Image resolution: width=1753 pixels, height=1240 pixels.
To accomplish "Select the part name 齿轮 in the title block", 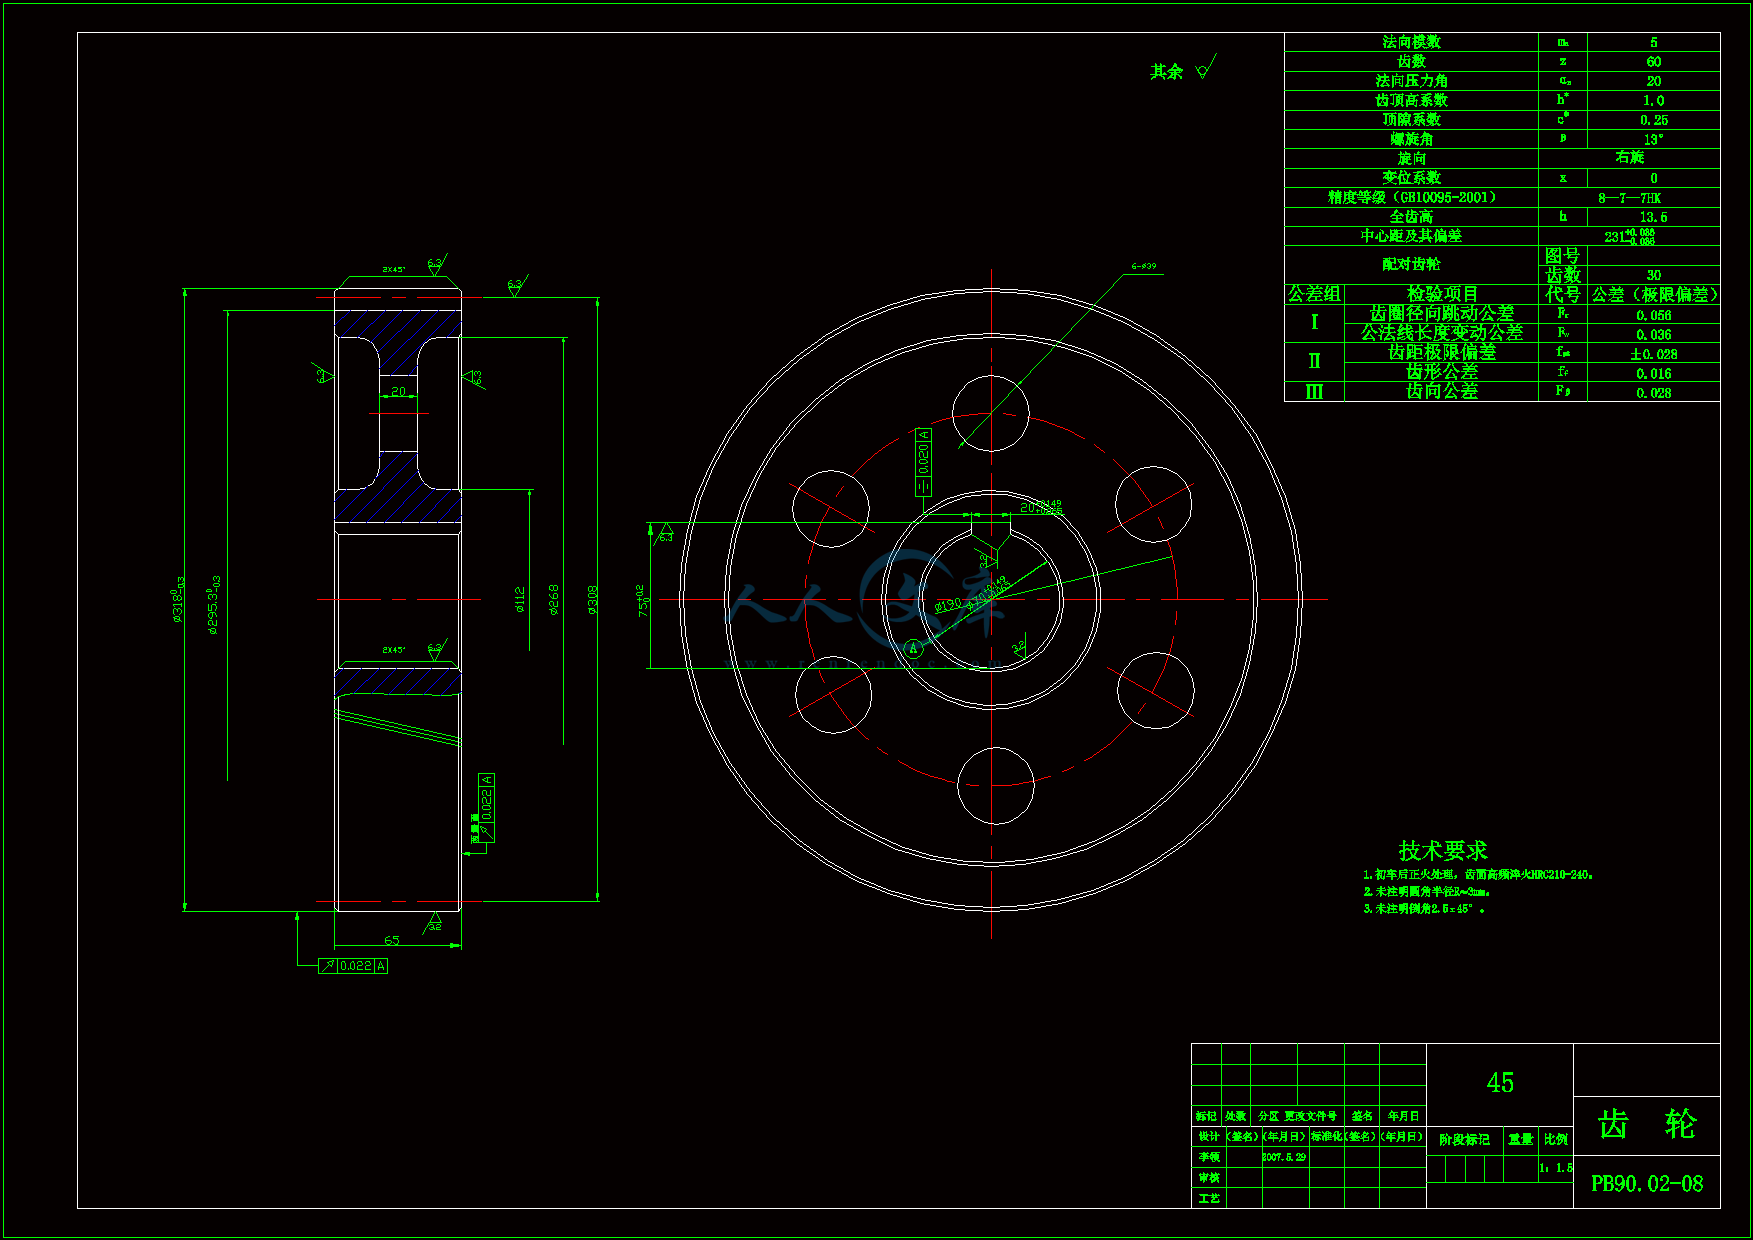I will 1647,1125.
